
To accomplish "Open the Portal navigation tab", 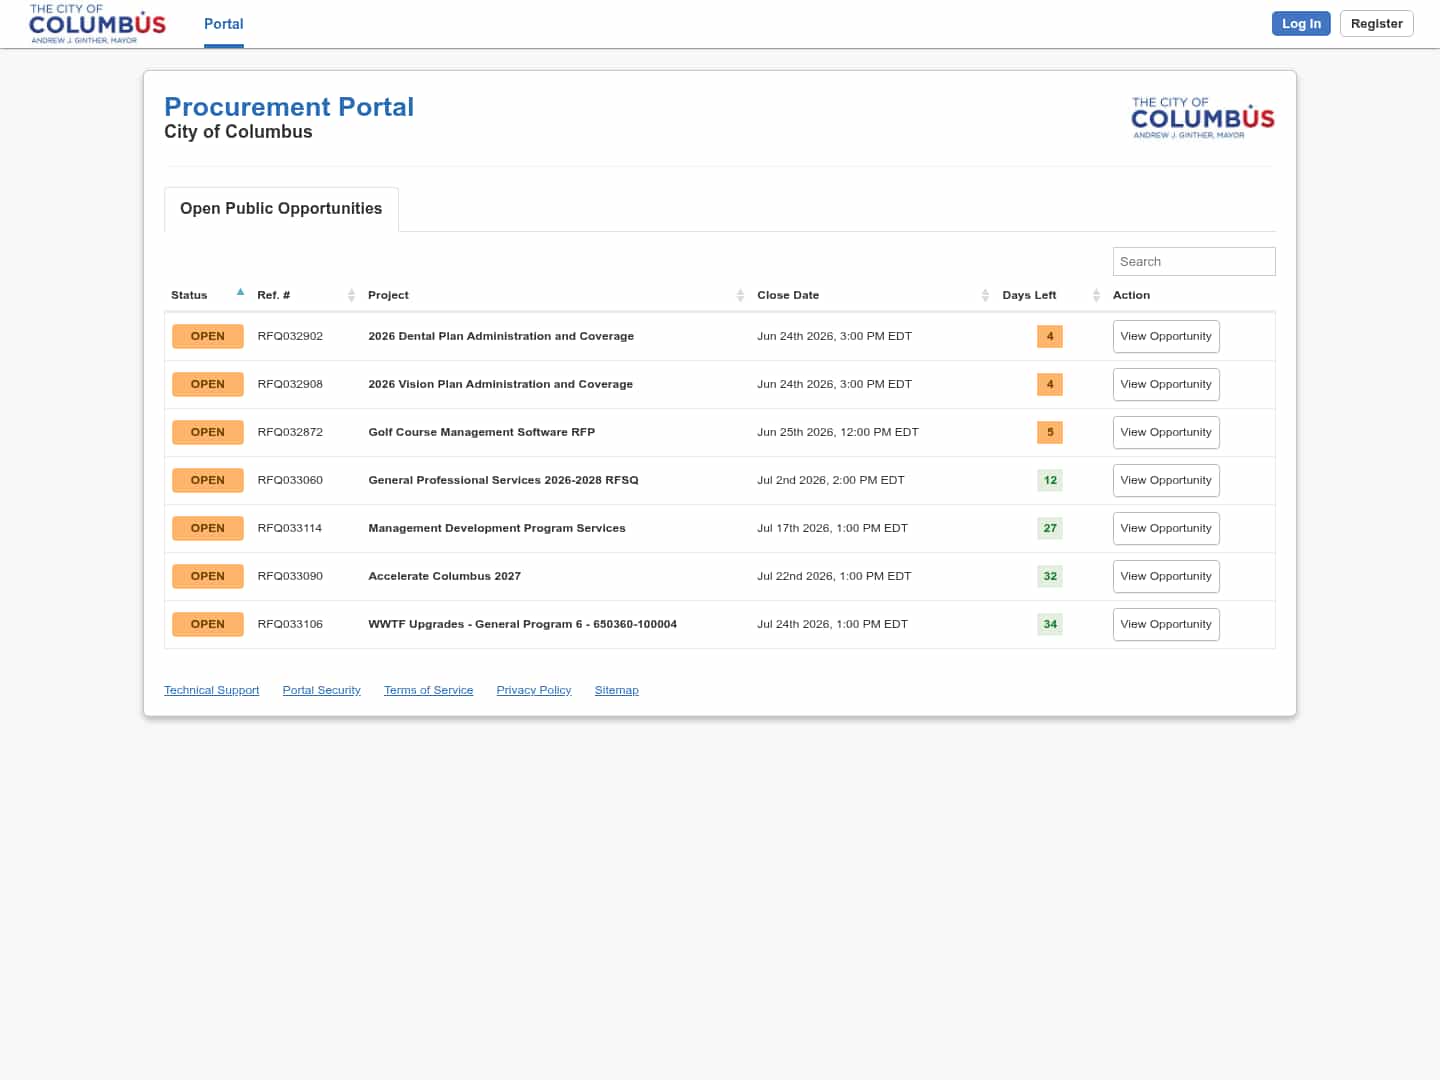I will (224, 24).
